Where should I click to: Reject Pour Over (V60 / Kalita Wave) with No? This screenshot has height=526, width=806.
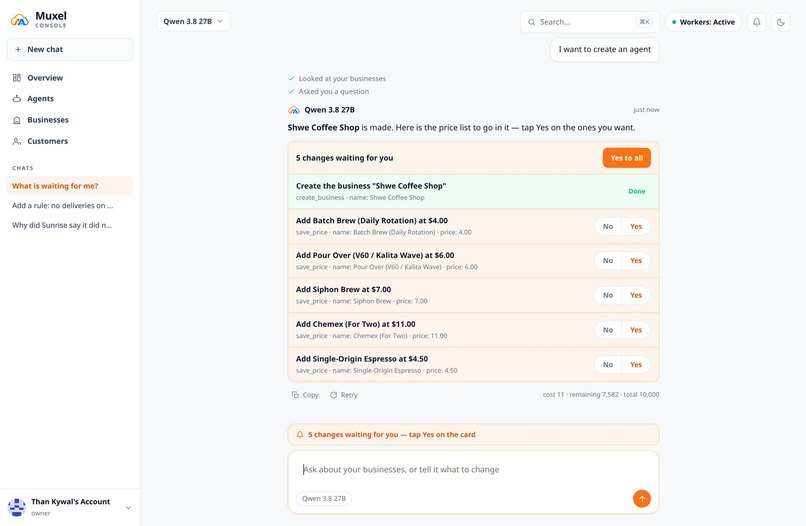point(608,261)
